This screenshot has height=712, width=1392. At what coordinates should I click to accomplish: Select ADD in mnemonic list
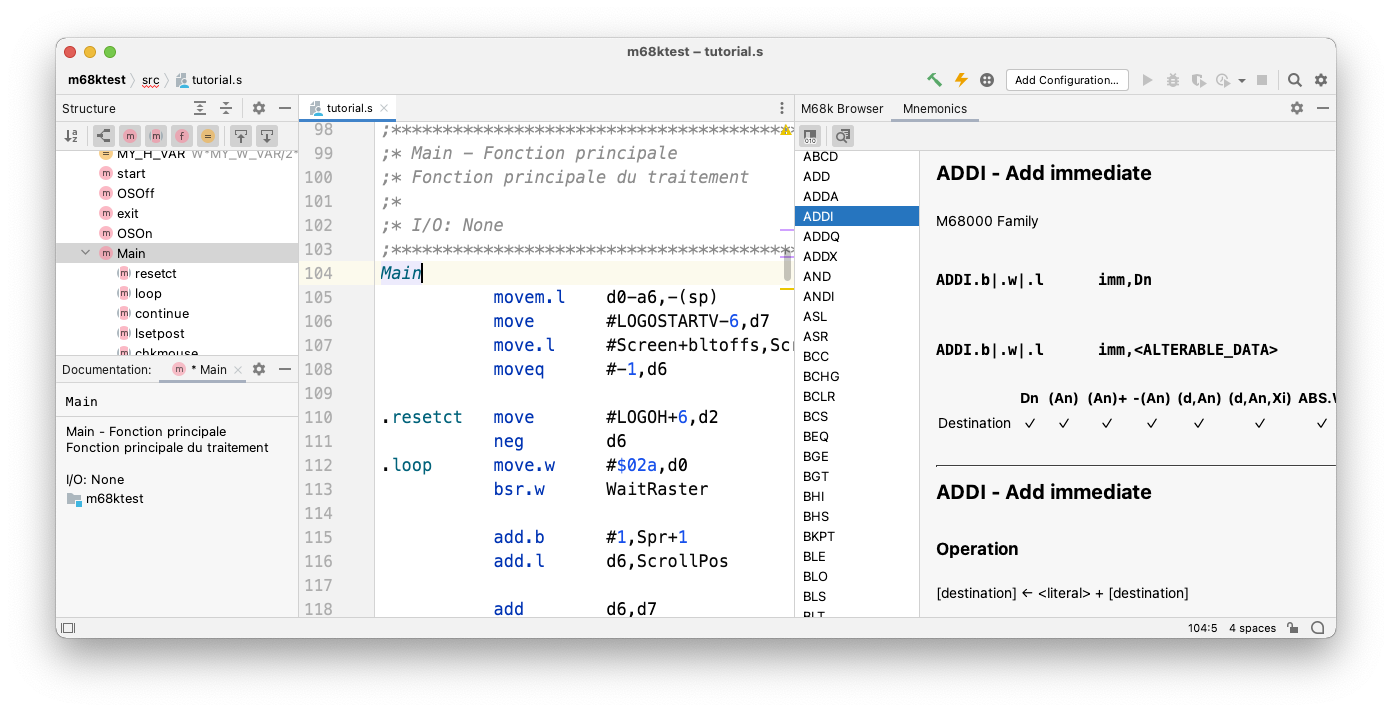click(857, 176)
